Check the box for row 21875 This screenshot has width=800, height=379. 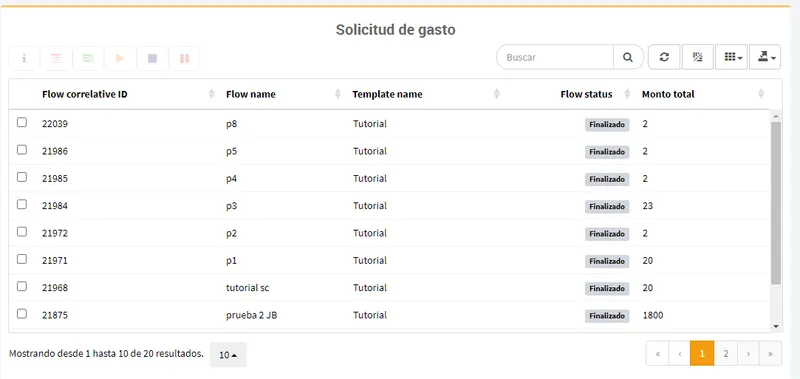click(22, 314)
